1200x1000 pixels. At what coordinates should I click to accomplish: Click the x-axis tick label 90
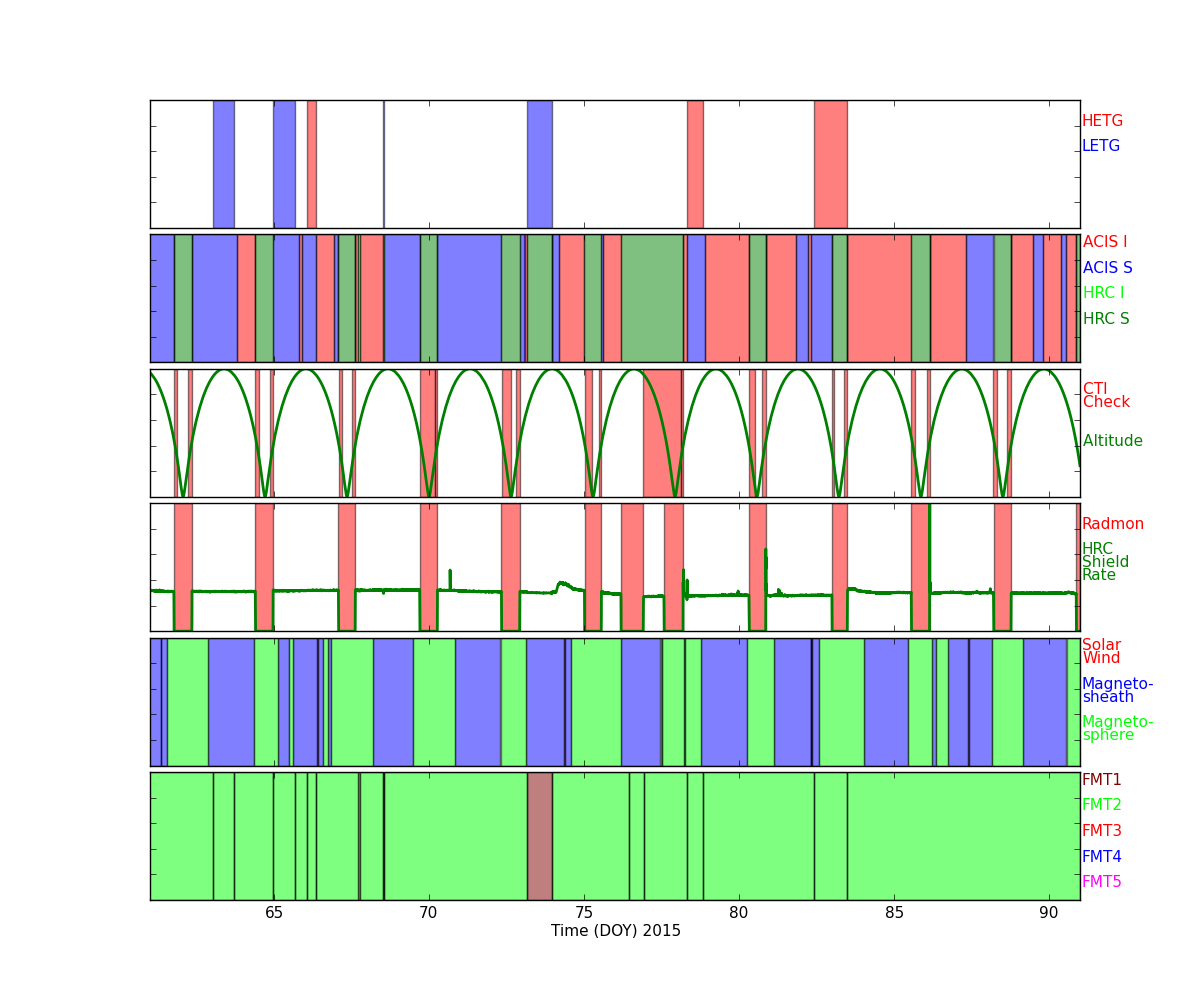pos(1048,913)
